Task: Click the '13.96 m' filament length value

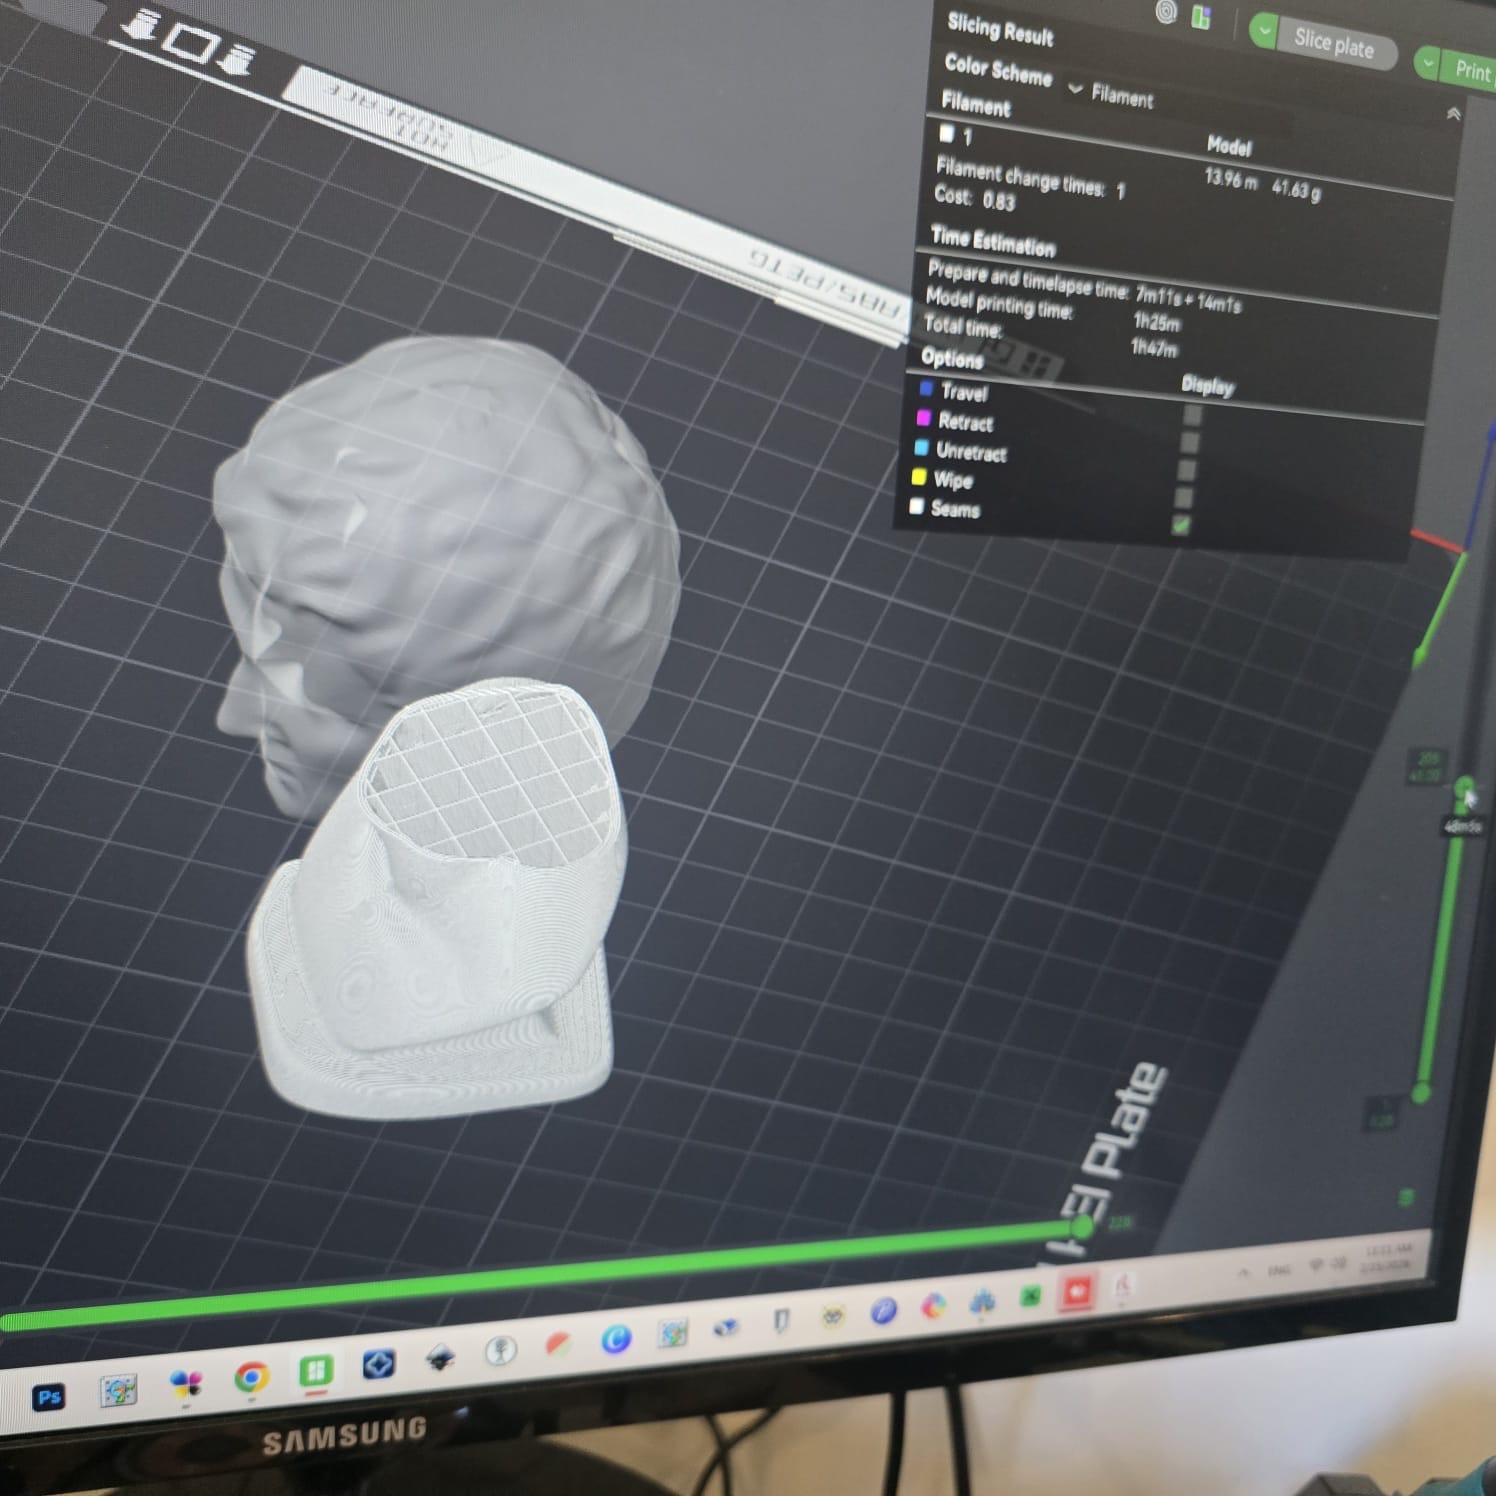Action: click(1231, 180)
